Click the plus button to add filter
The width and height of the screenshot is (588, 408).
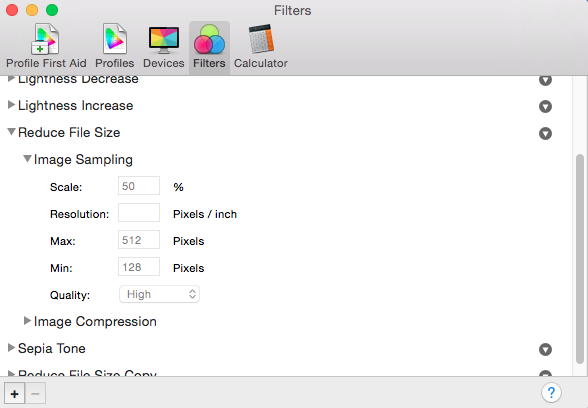[15, 393]
